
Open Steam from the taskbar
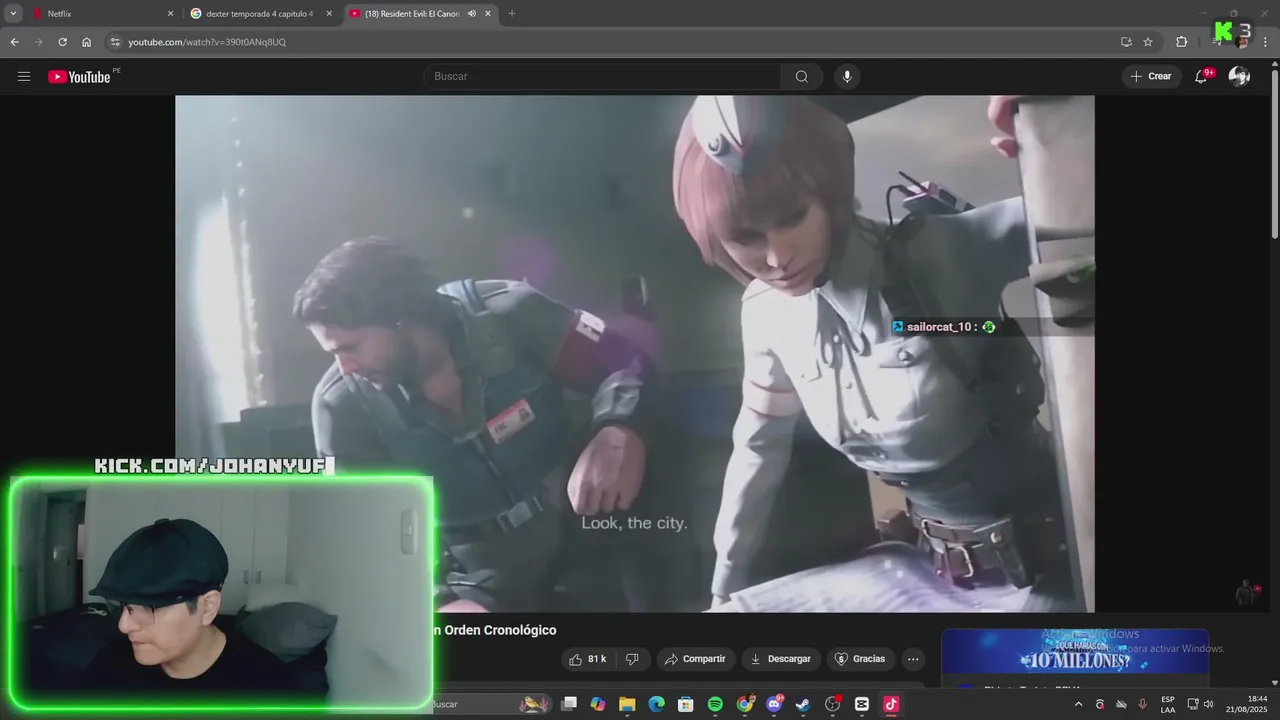(x=803, y=704)
